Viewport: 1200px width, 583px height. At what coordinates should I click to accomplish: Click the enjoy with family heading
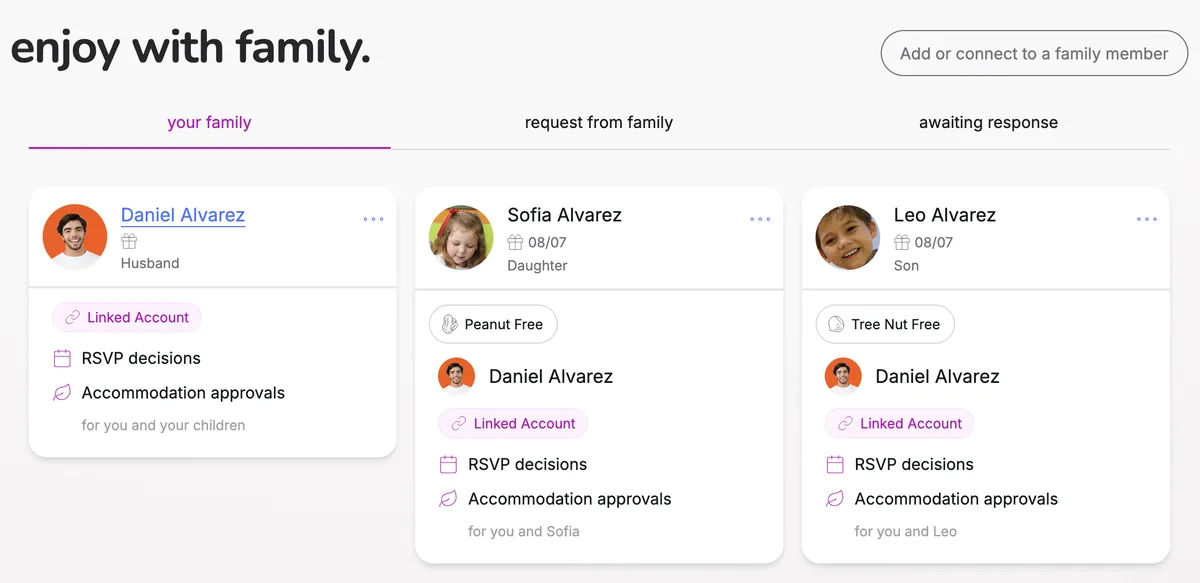[191, 48]
